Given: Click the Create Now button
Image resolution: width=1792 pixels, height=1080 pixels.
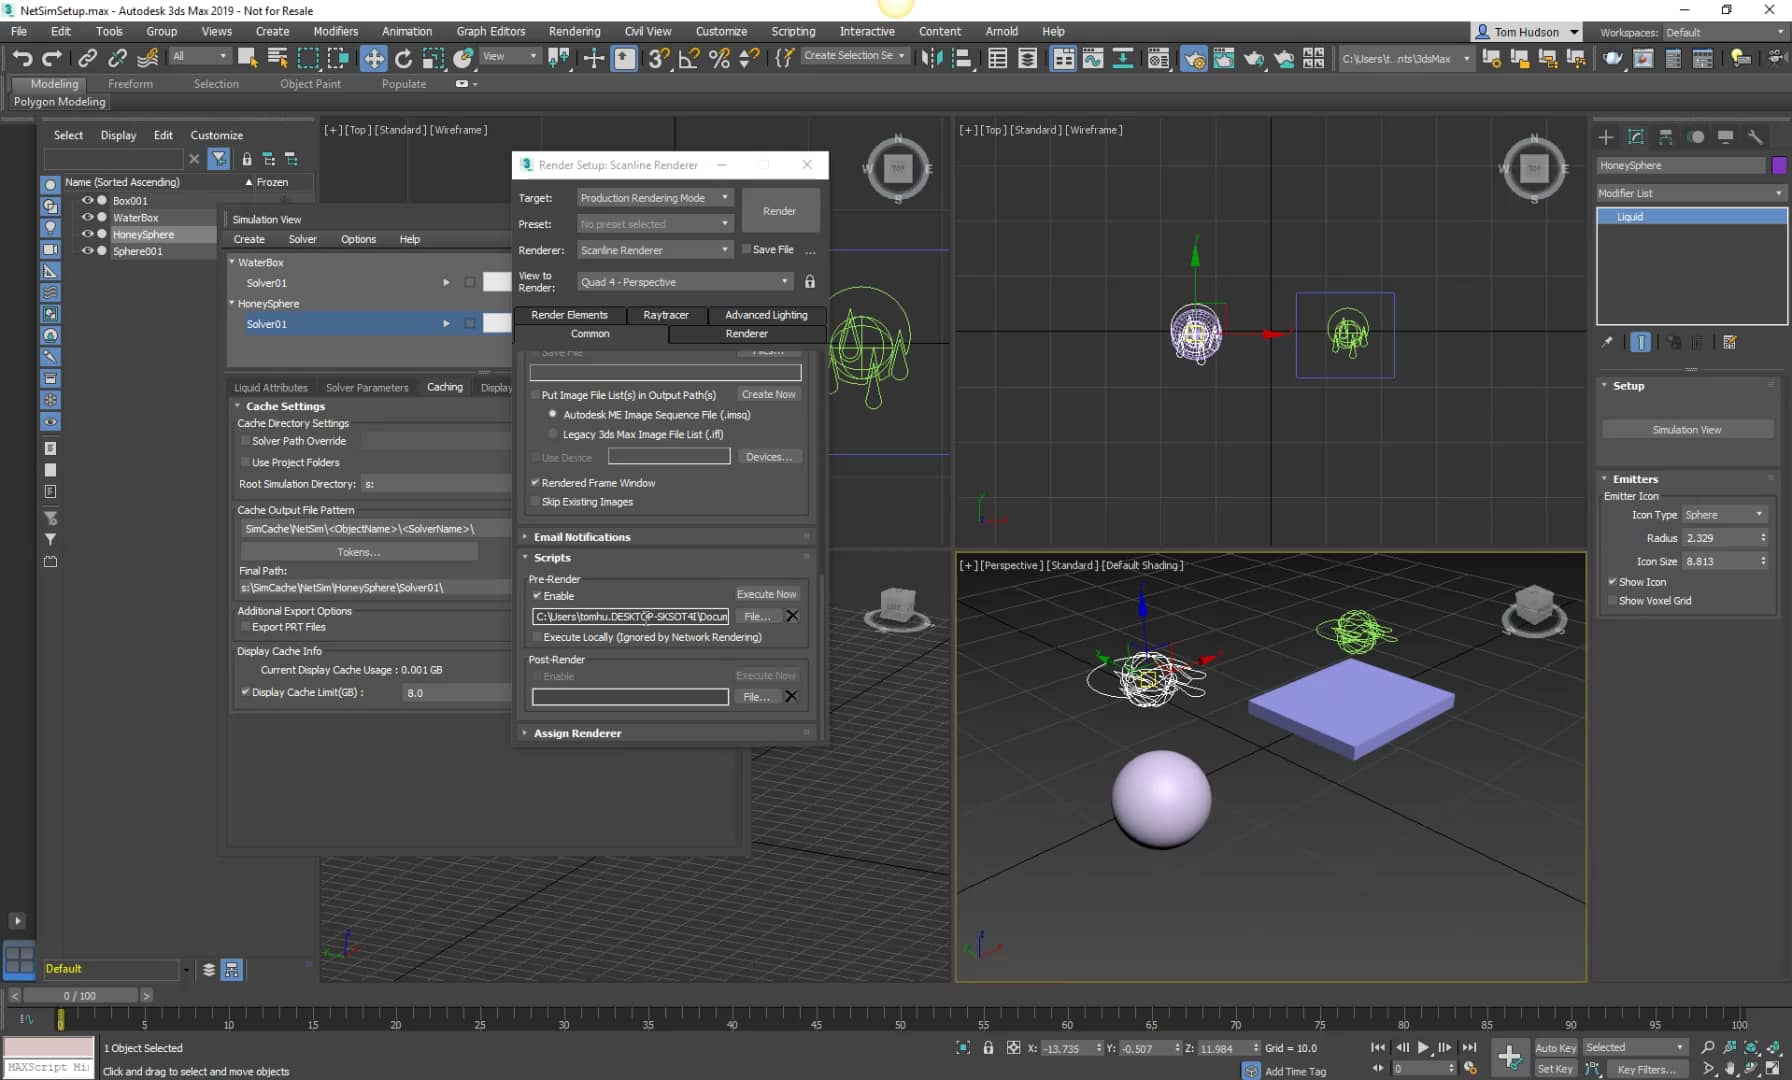Looking at the screenshot, I should [x=769, y=394].
